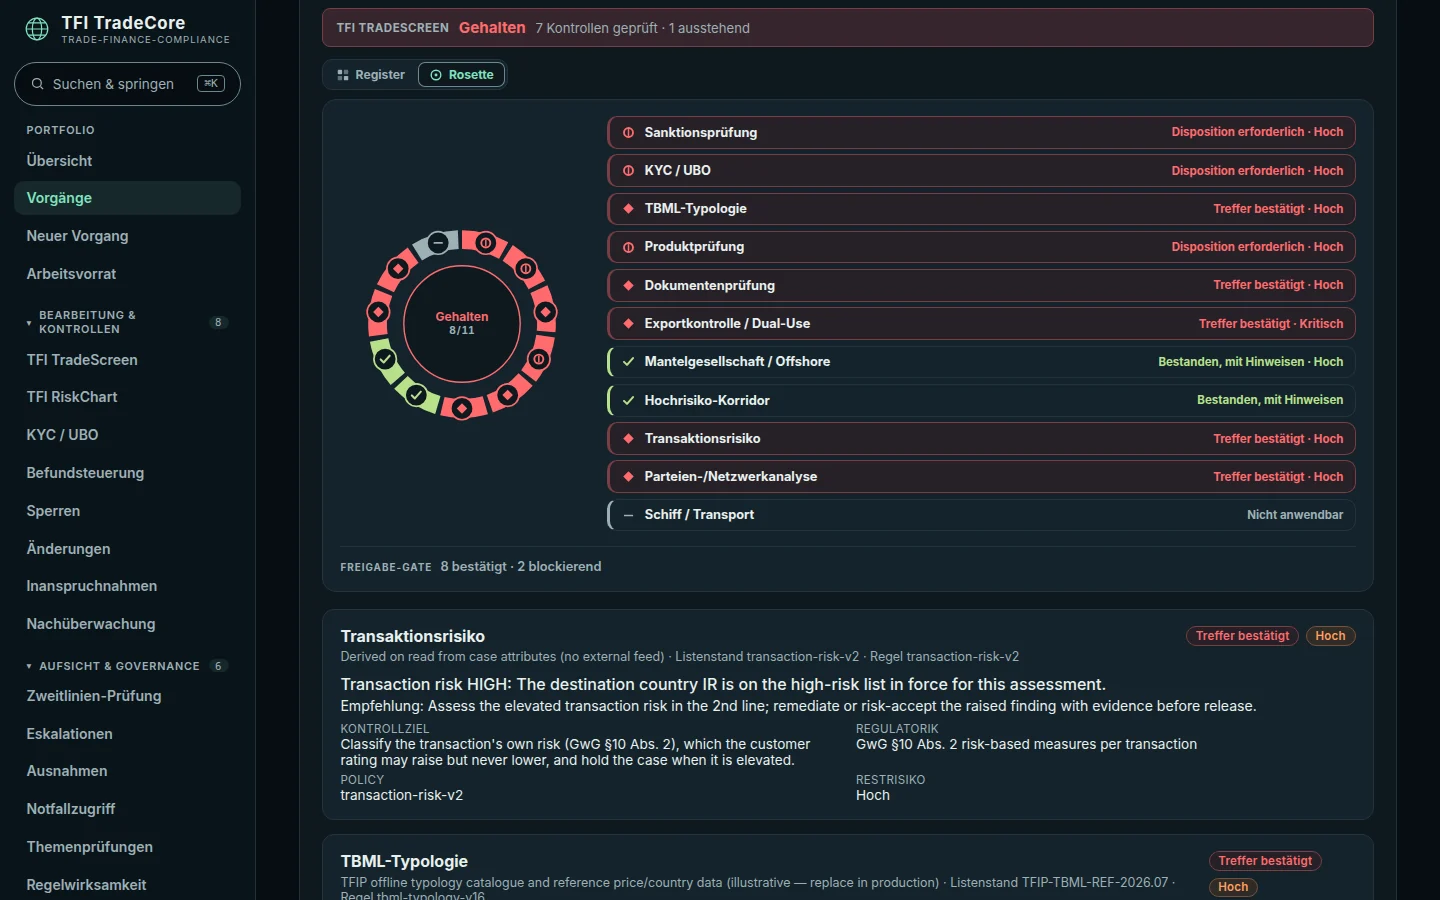This screenshot has width=1440, height=900.
Task: Select the Exportkontrolle node at the rosette bottom
Action: click(x=462, y=408)
